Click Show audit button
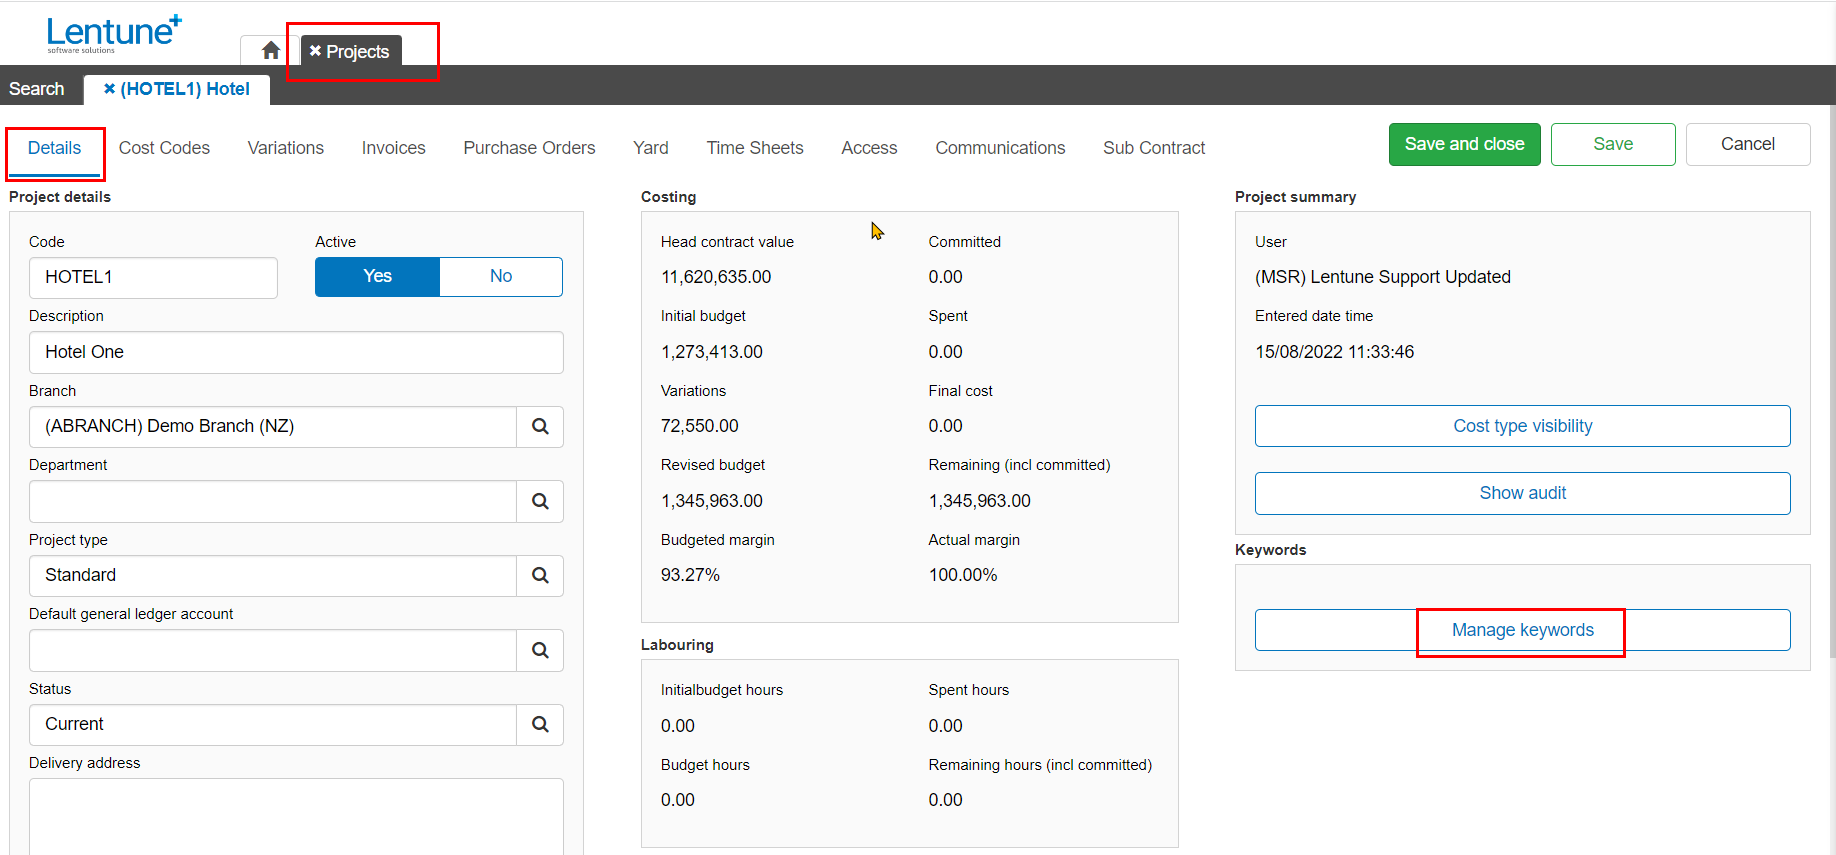Screen dimensions: 1836x855 click(1522, 493)
